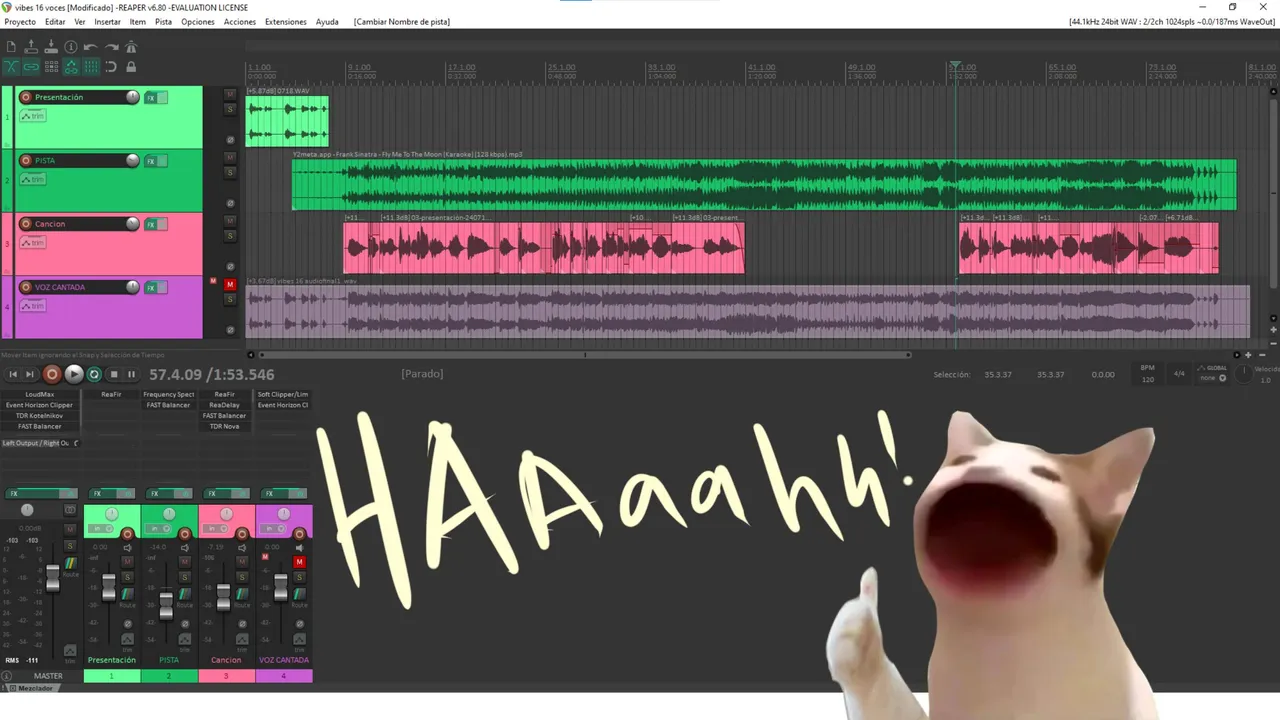Switch to the Mezclador tab
This screenshot has height=720, width=1280.
point(35,688)
